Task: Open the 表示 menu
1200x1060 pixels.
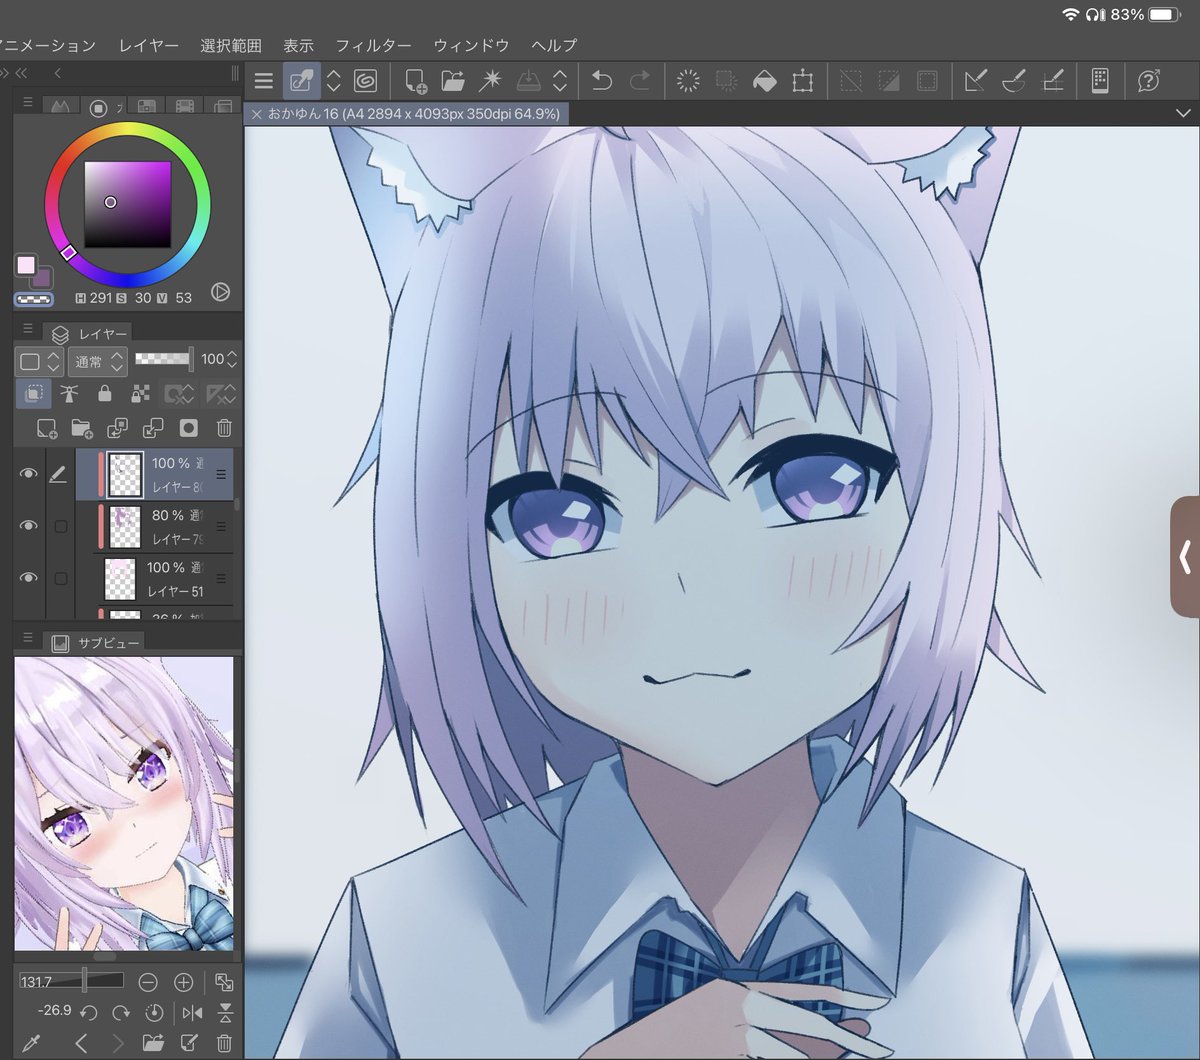Action: 298,45
